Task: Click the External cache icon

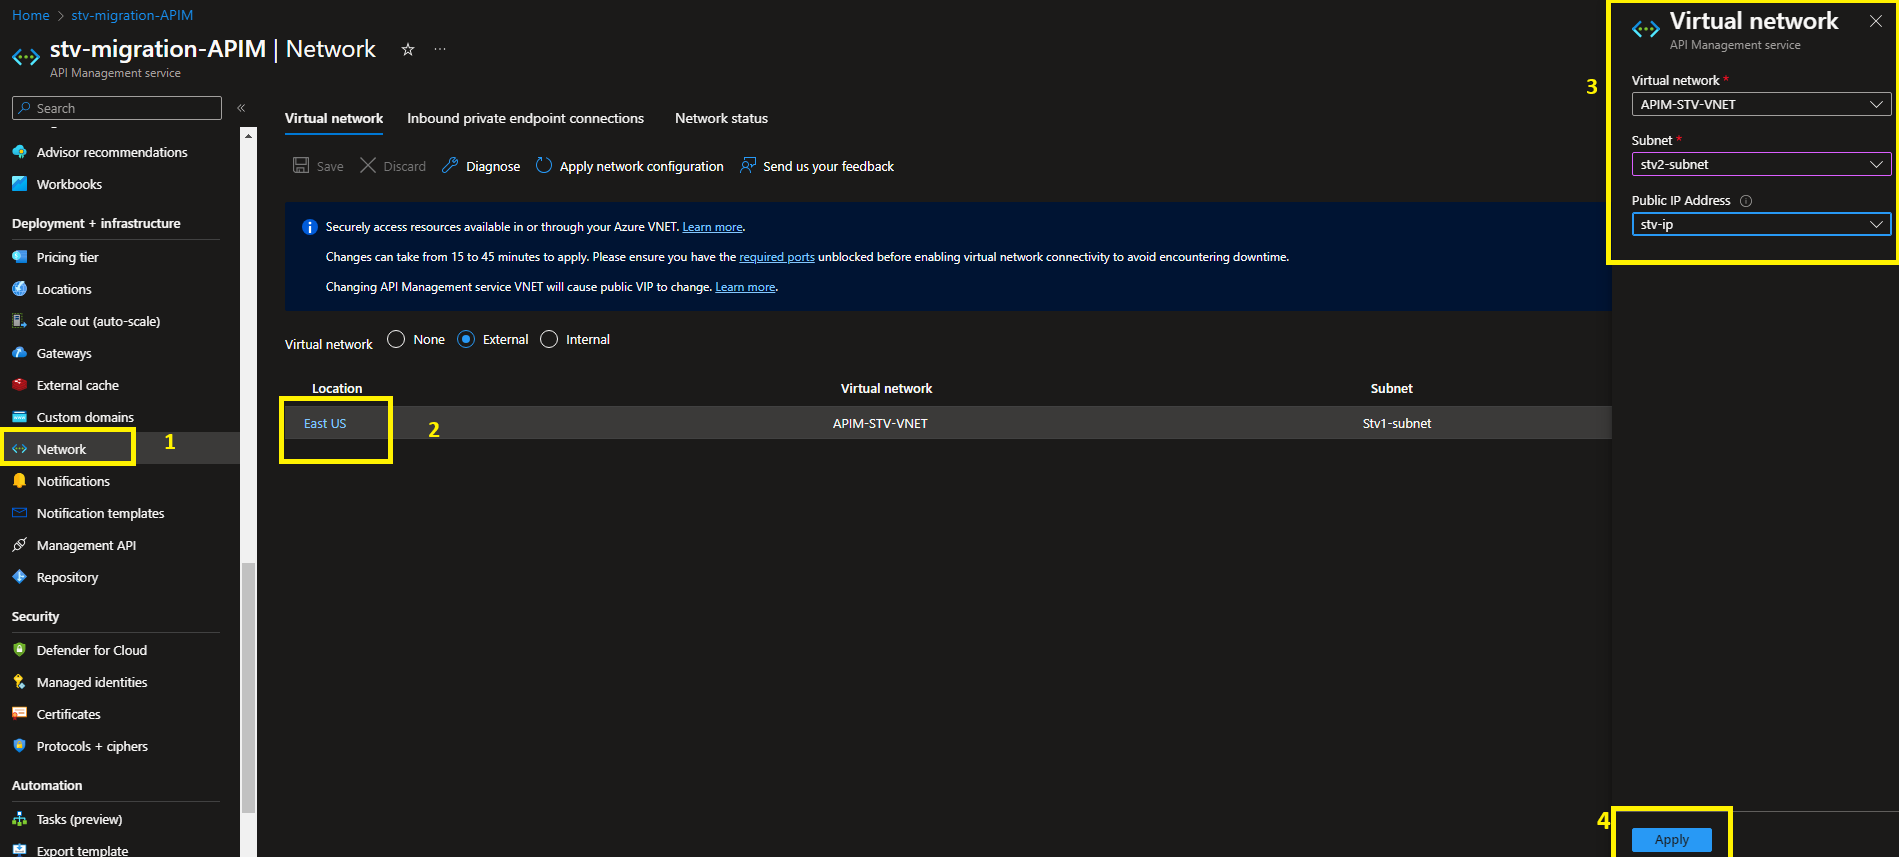Action: (19, 385)
